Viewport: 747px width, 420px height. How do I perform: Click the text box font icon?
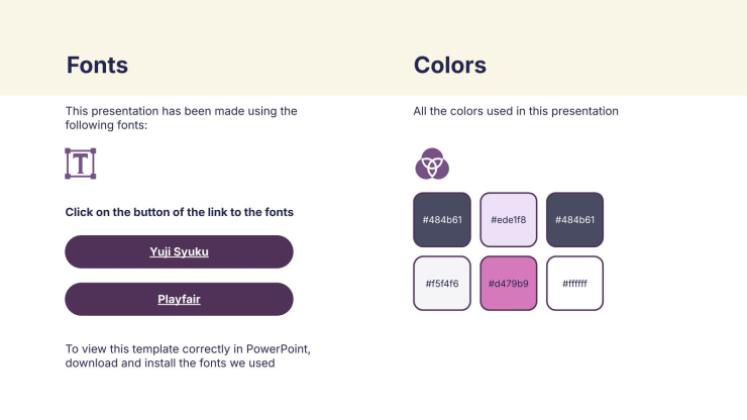80,164
